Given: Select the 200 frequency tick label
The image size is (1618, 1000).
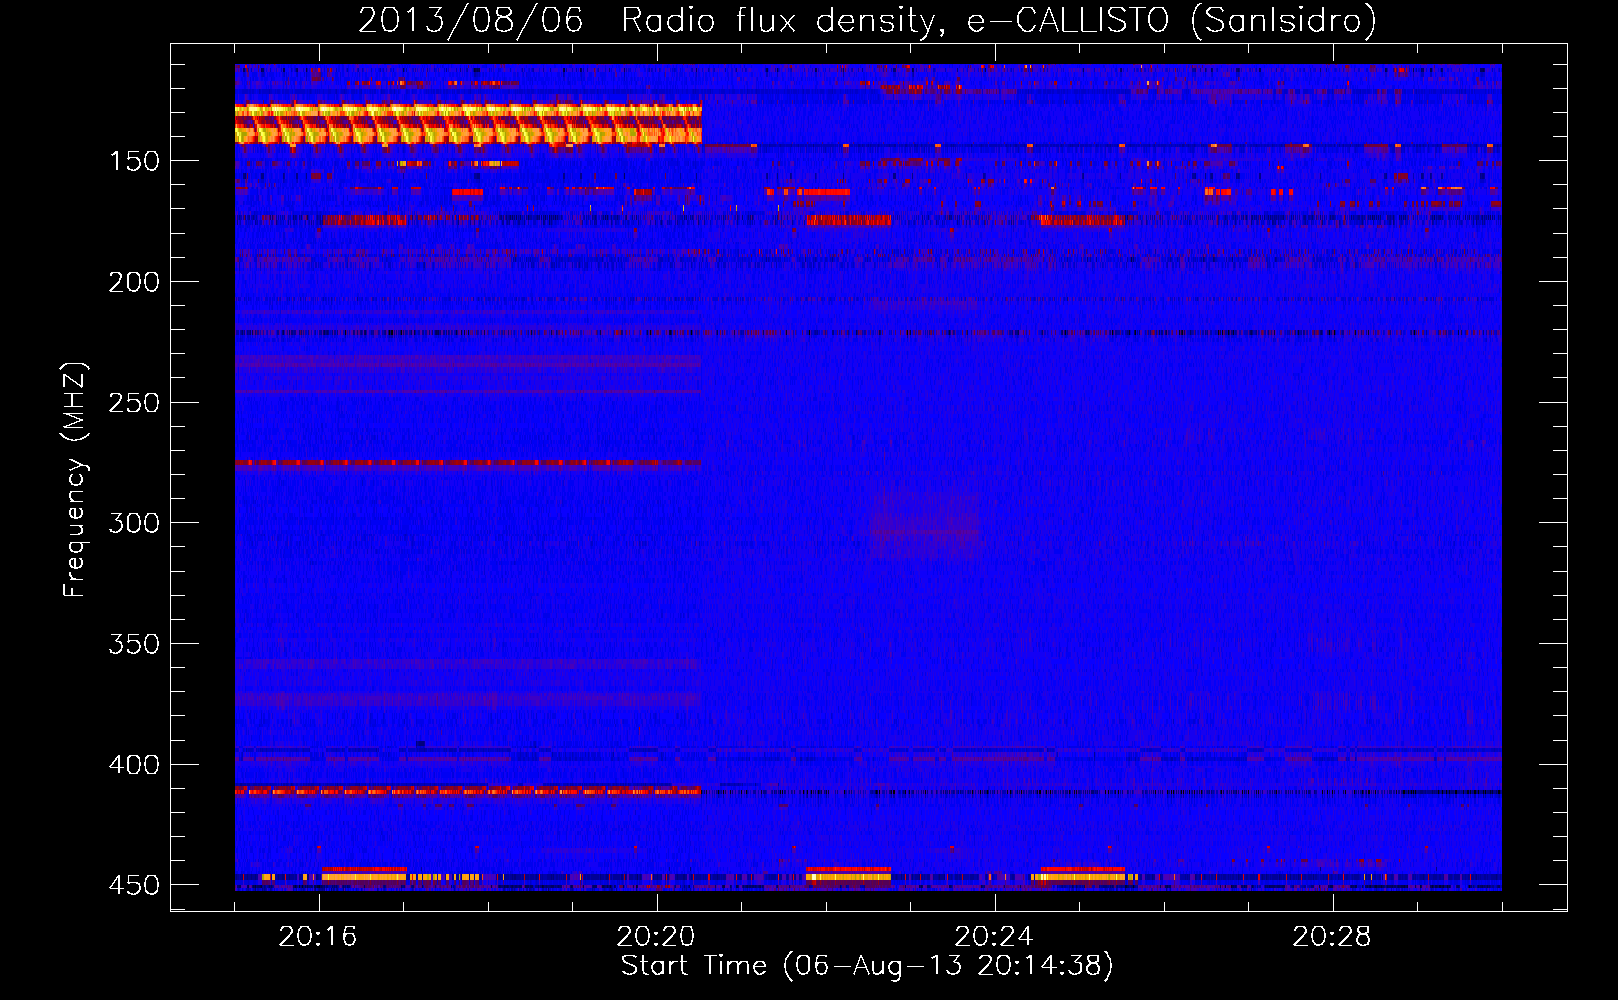Looking at the screenshot, I should [x=134, y=282].
